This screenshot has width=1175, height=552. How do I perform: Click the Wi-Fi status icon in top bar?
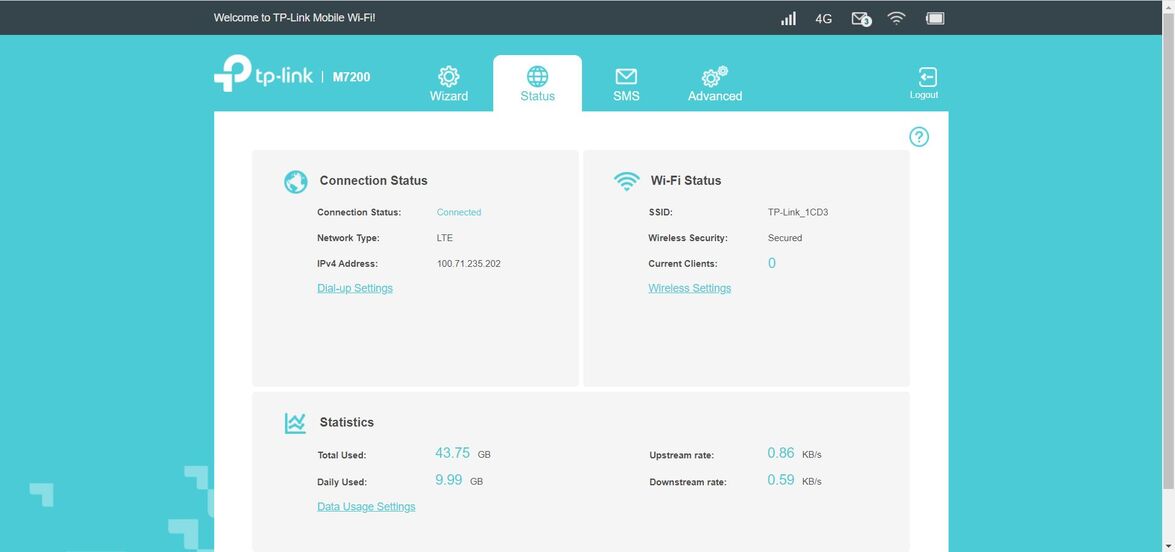pos(896,18)
